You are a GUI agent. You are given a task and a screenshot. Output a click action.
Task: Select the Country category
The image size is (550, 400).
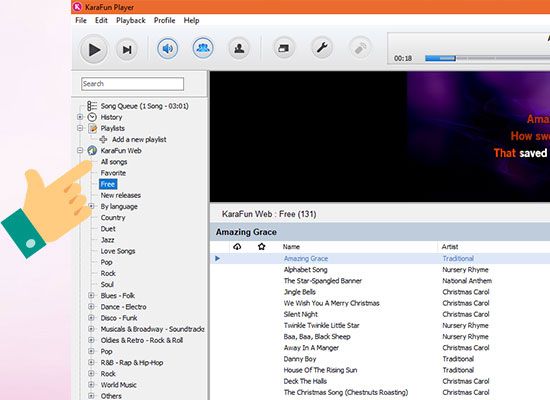[x=113, y=218]
